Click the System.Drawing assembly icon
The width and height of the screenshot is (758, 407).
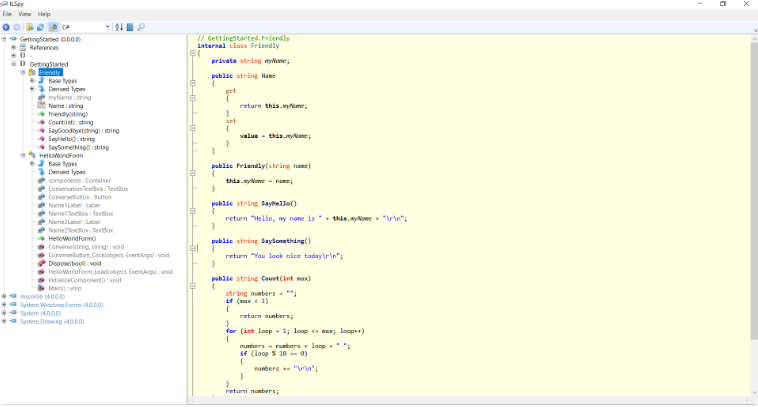pos(13,321)
